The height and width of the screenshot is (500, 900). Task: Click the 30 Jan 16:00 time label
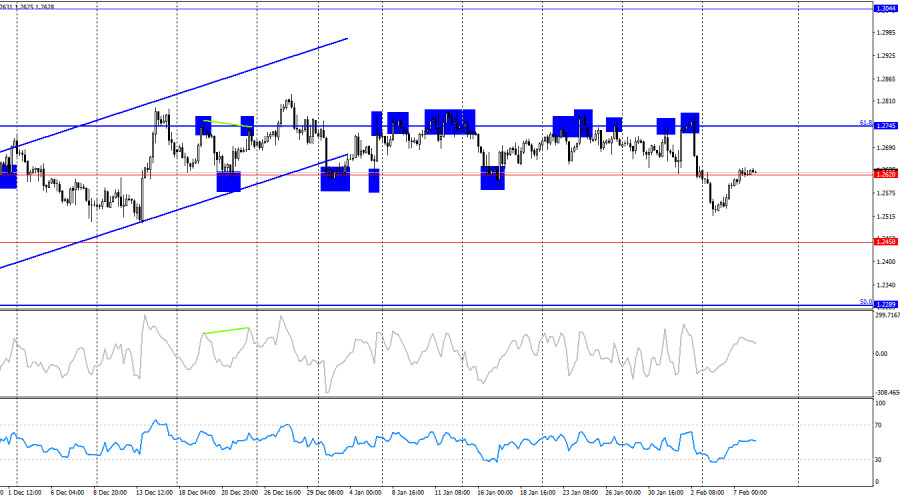666,493
